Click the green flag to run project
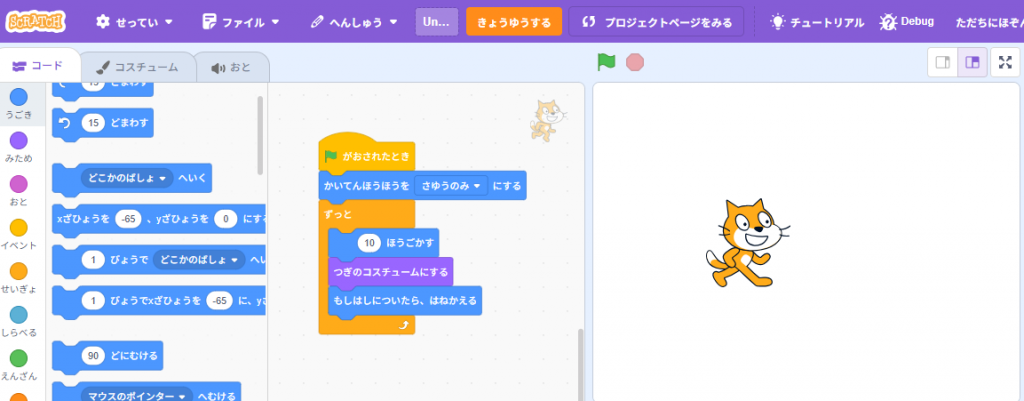Image resolution: width=1024 pixels, height=401 pixels. click(x=606, y=62)
